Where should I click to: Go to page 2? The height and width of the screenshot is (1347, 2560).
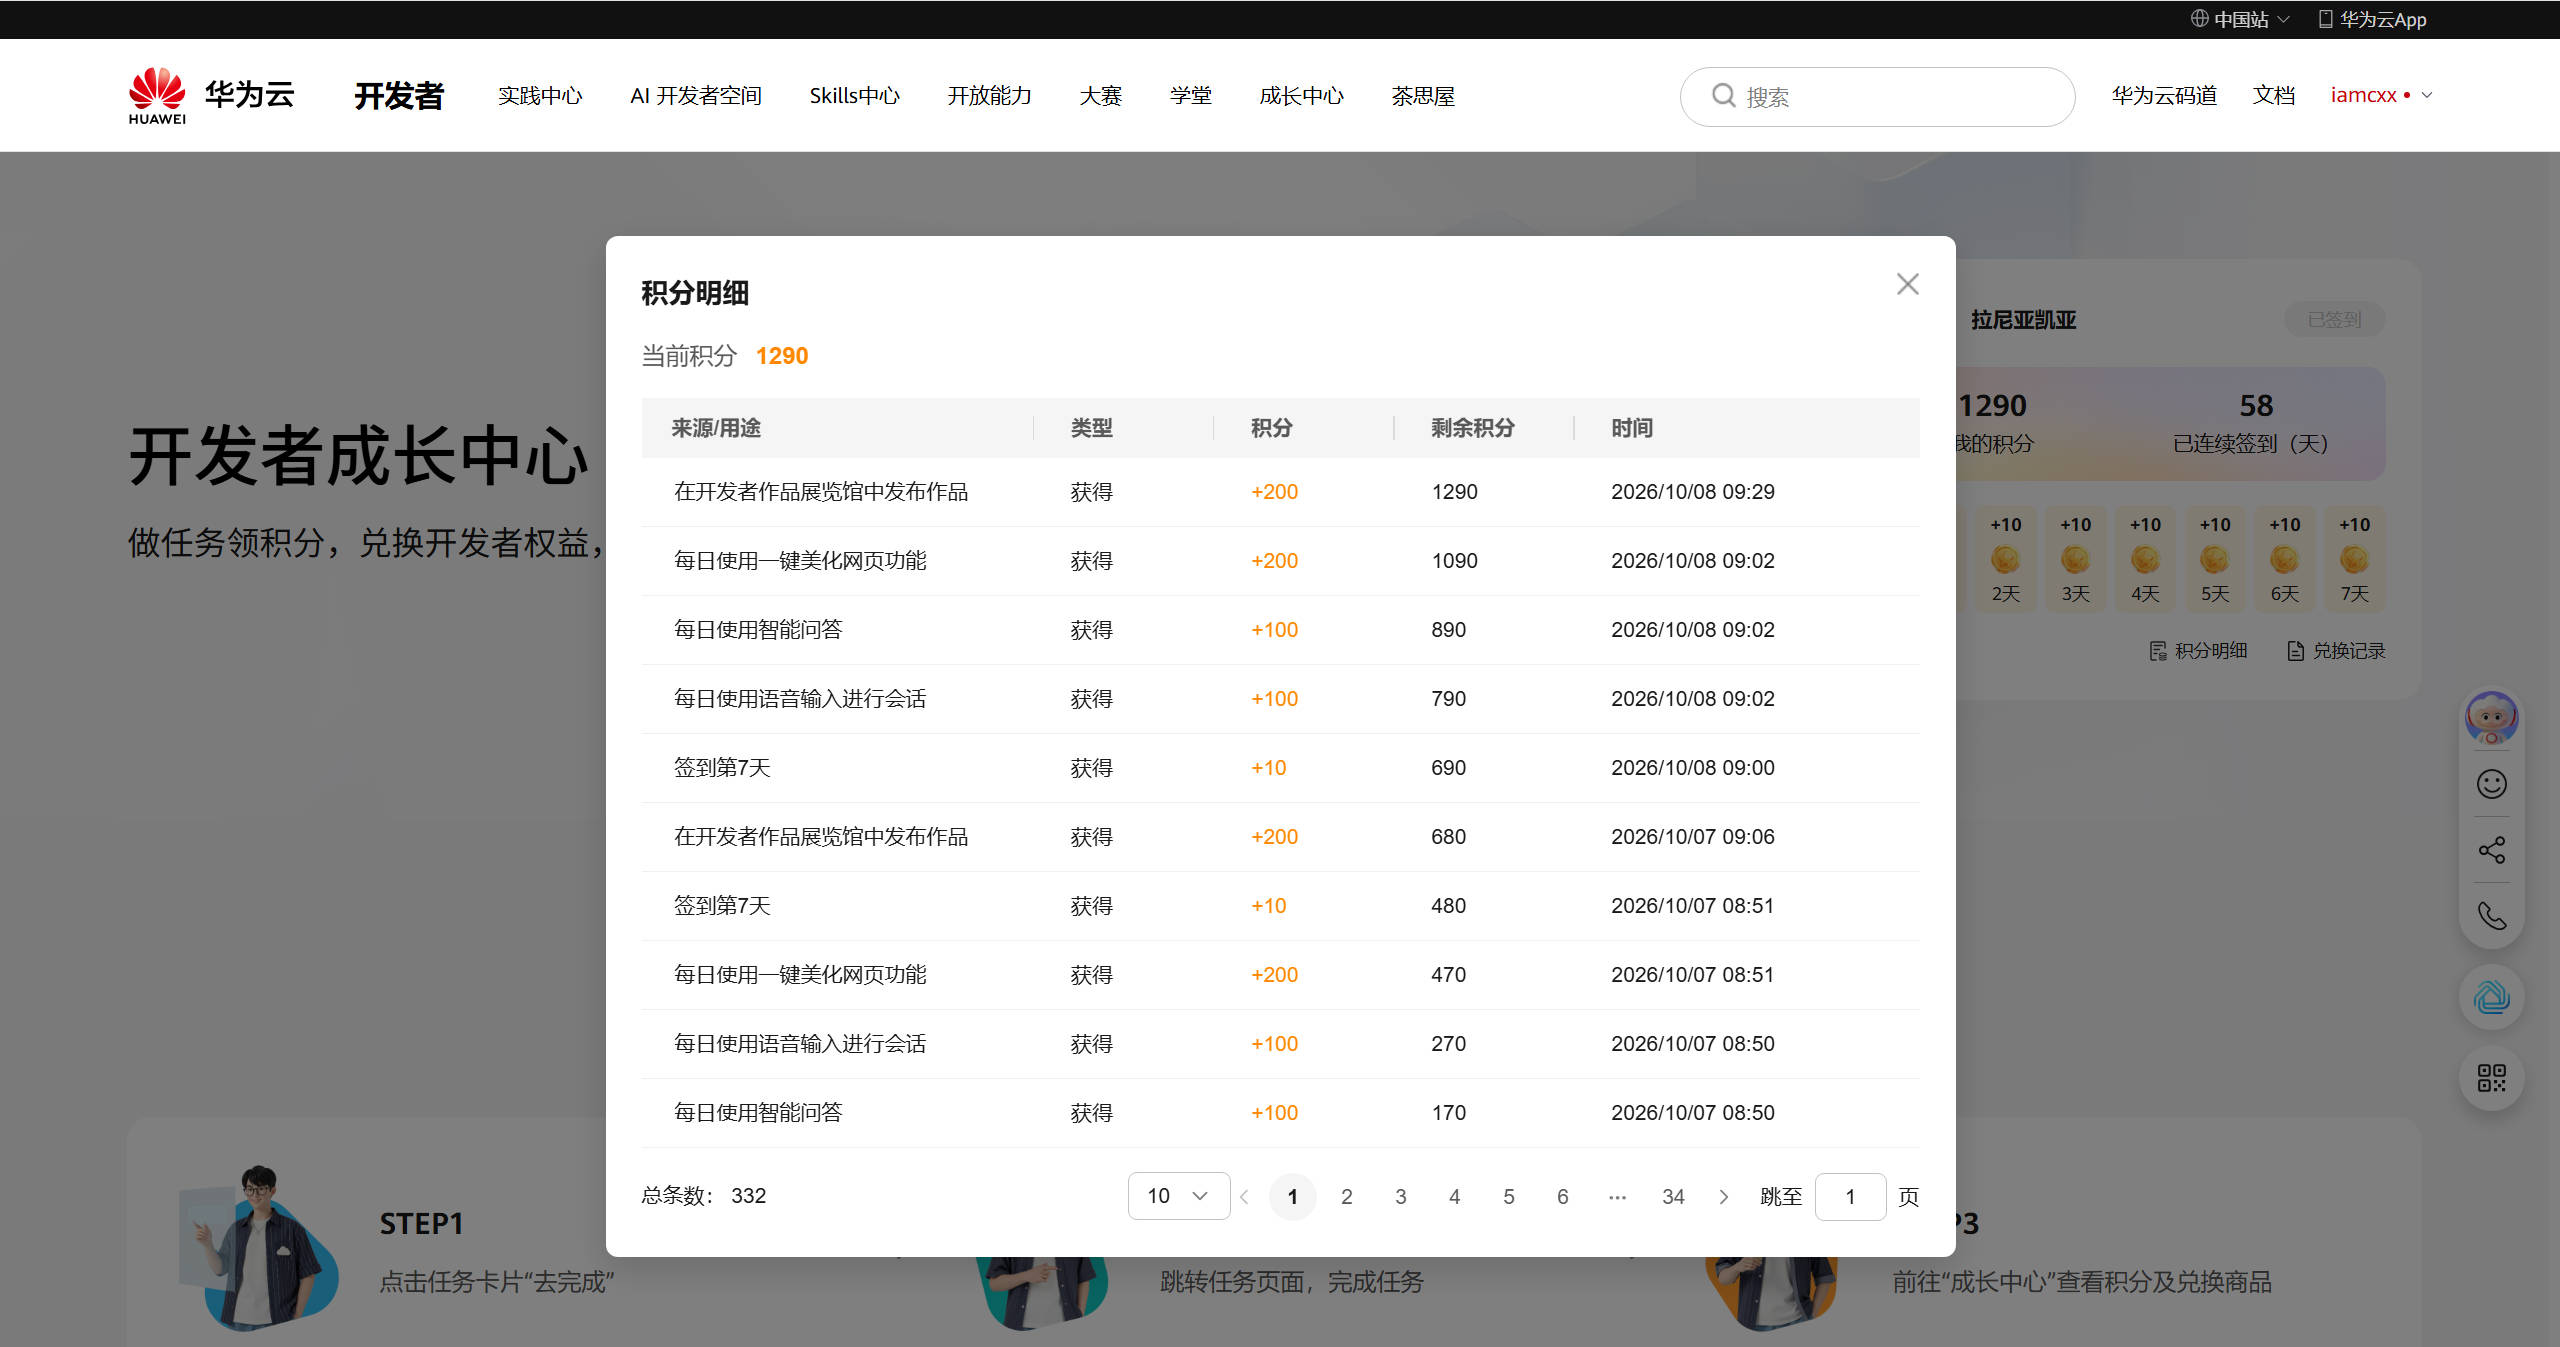[x=1347, y=1197]
